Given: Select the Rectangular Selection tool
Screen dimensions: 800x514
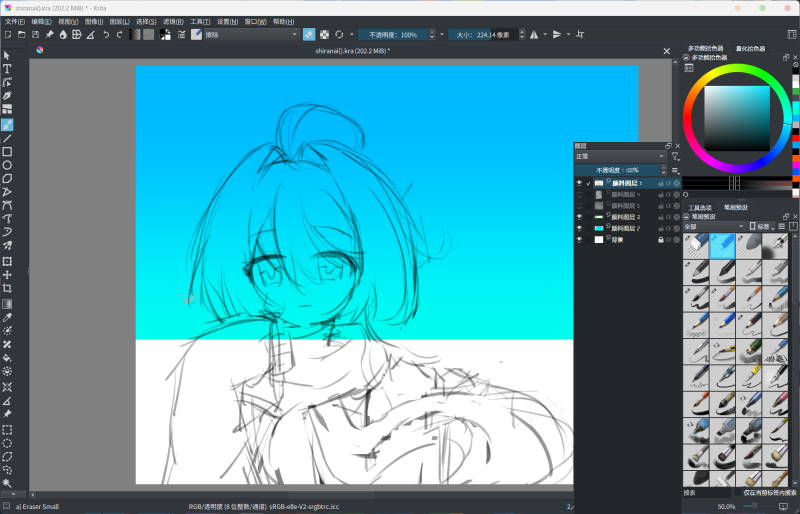Looking at the screenshot, I should point(7,430).
